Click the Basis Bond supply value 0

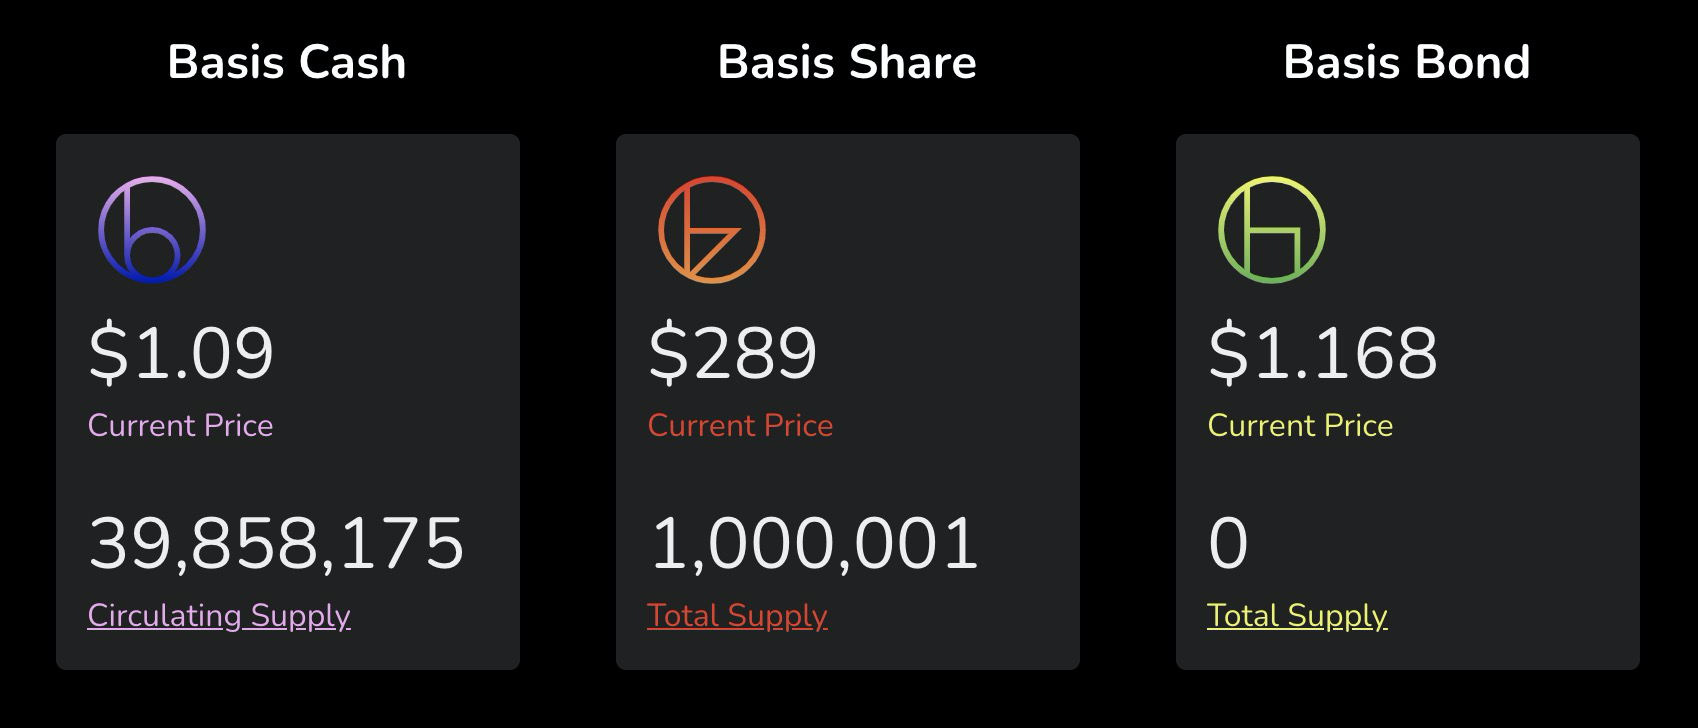tap(1228, 543)
